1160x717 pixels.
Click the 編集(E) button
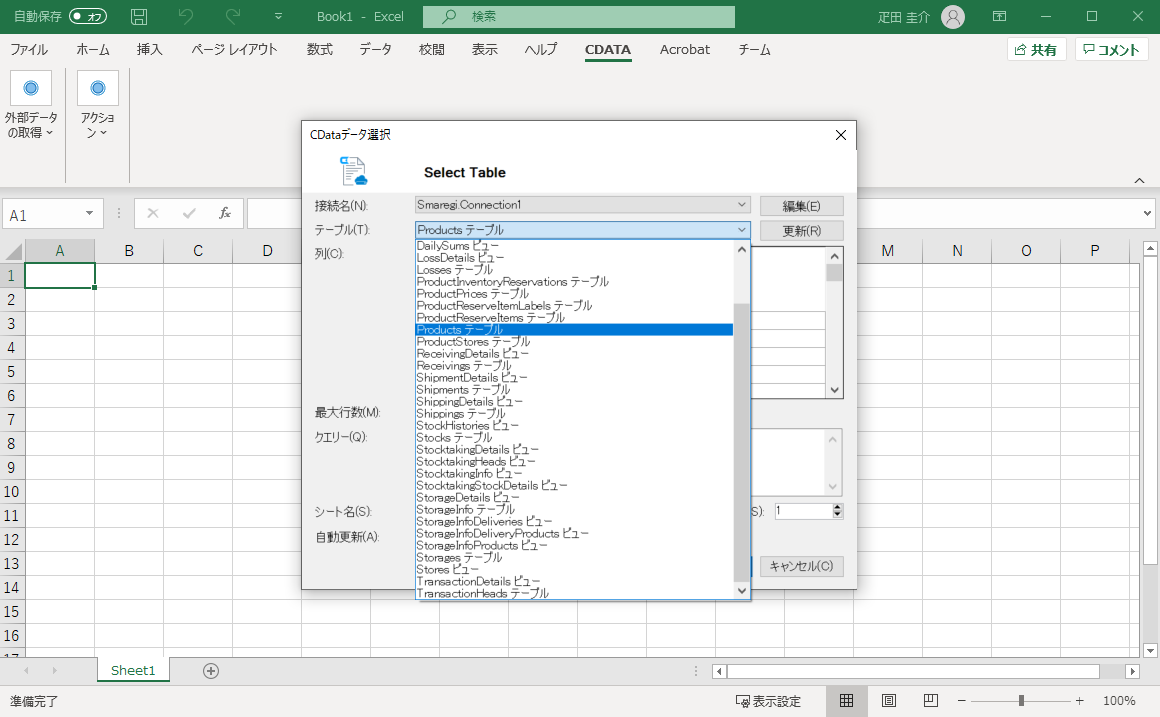pos(801,204)
